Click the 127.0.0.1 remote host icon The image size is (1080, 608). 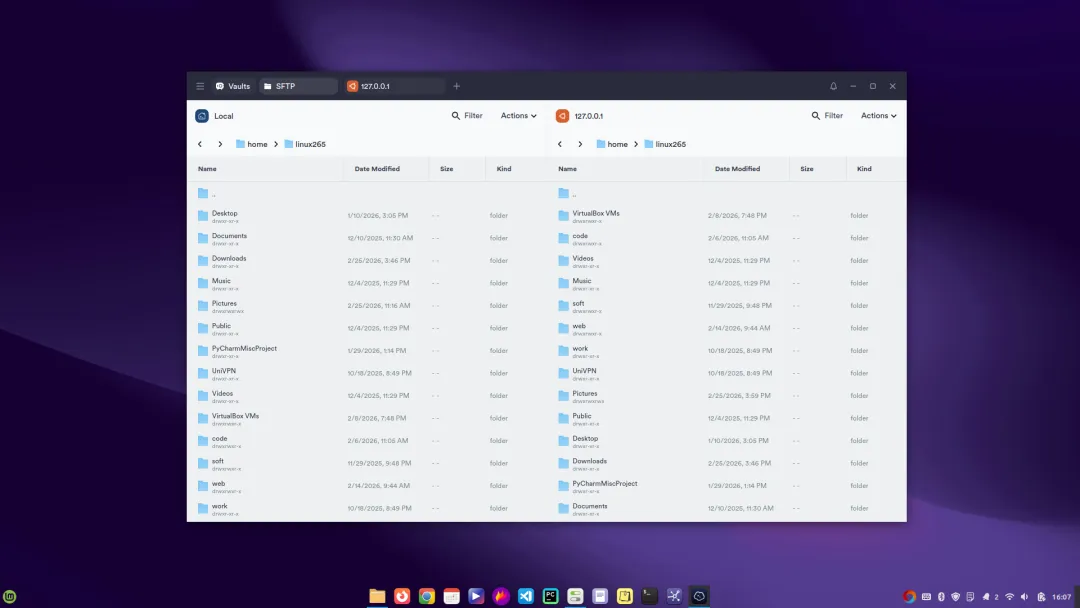click(563, 116)
